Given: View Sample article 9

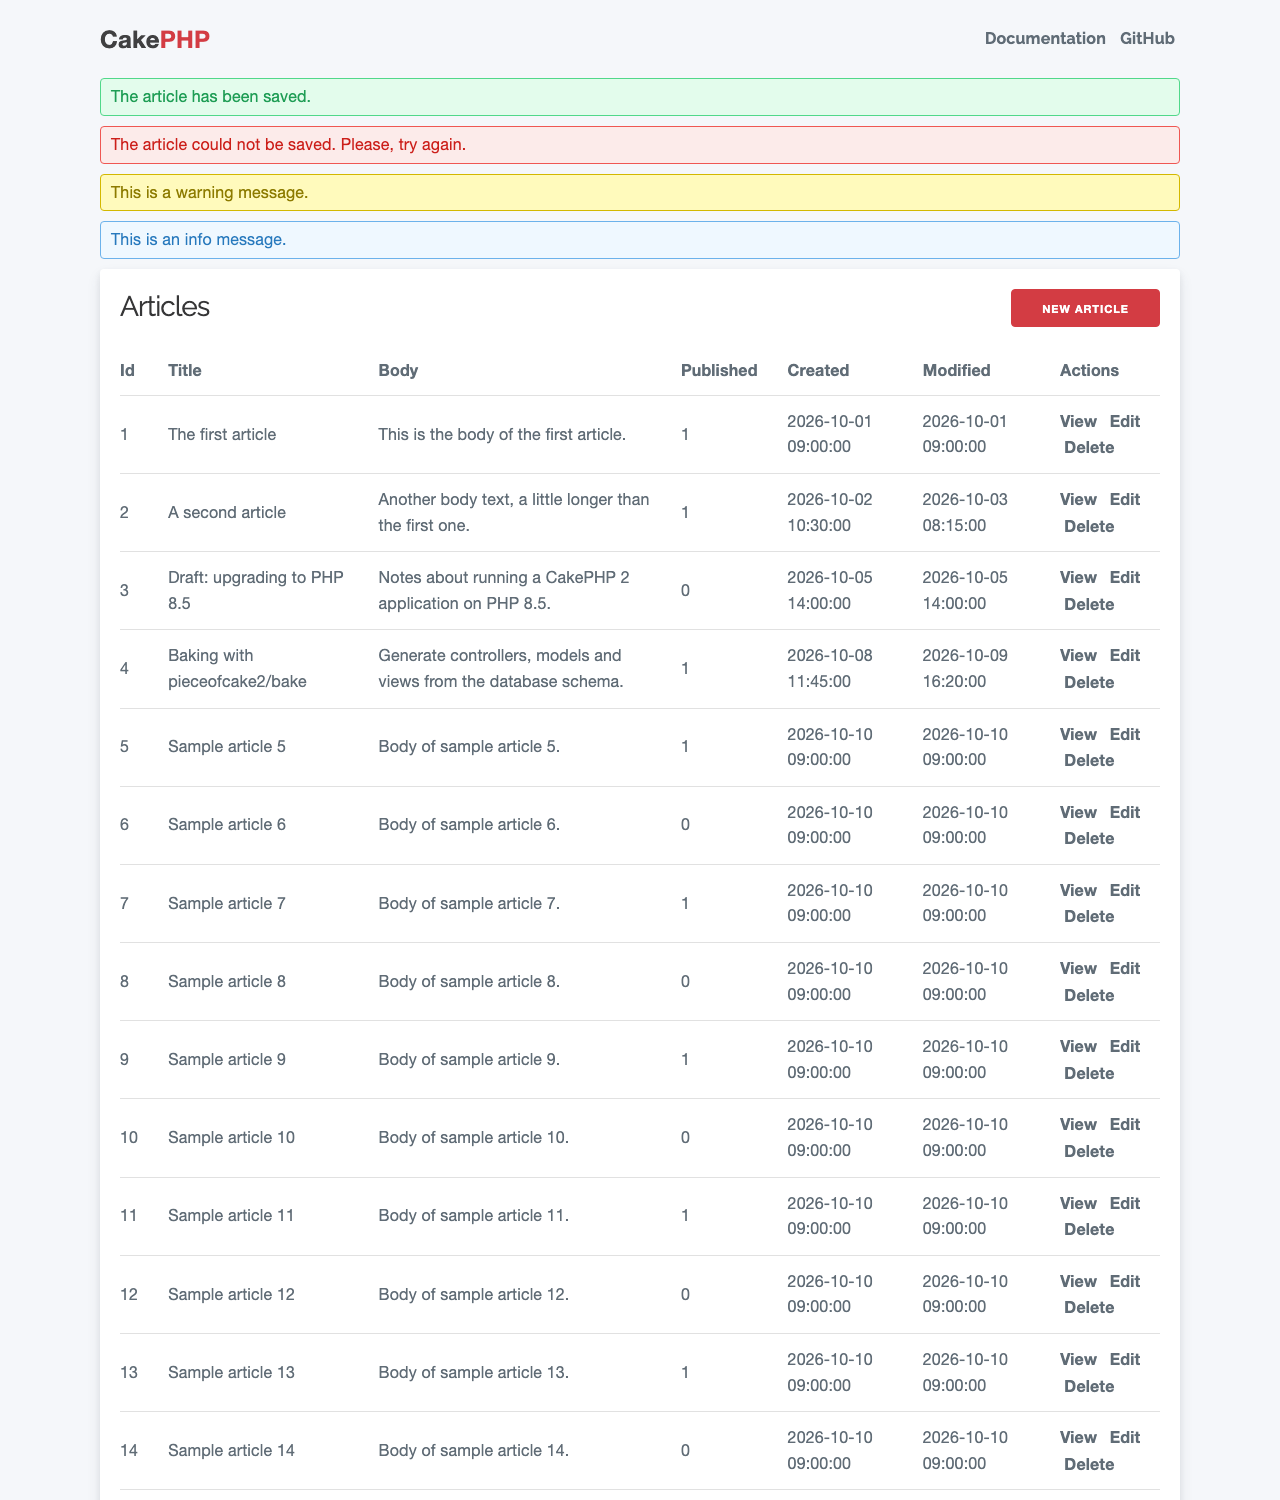Looking at the screenshot, I should click(1078, 1046).
